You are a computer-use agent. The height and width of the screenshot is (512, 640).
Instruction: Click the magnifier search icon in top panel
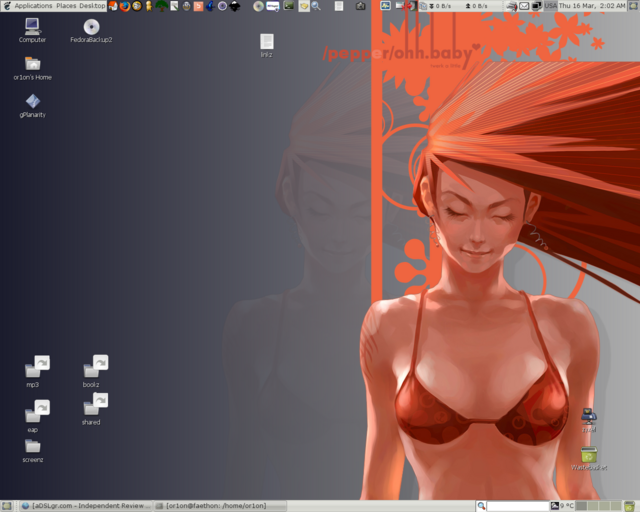(316, 6)
